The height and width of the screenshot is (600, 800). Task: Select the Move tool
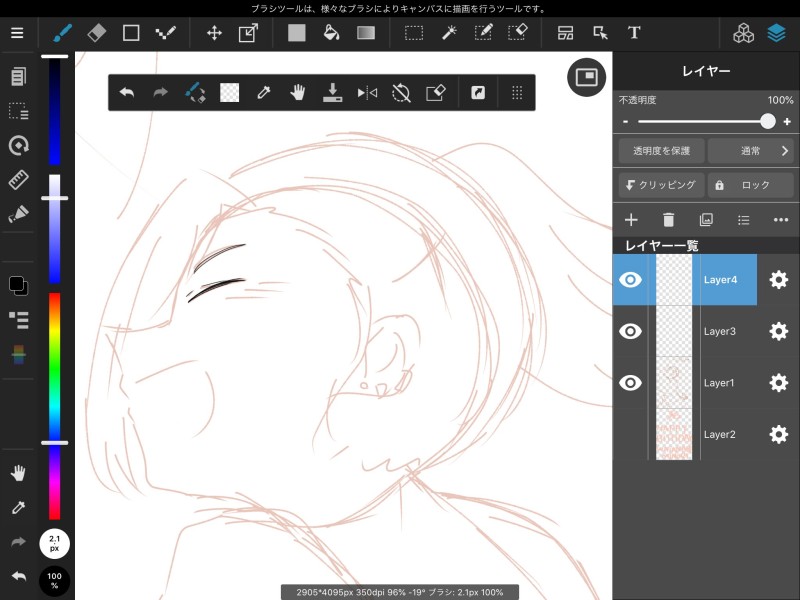click(x=214, y=33)
